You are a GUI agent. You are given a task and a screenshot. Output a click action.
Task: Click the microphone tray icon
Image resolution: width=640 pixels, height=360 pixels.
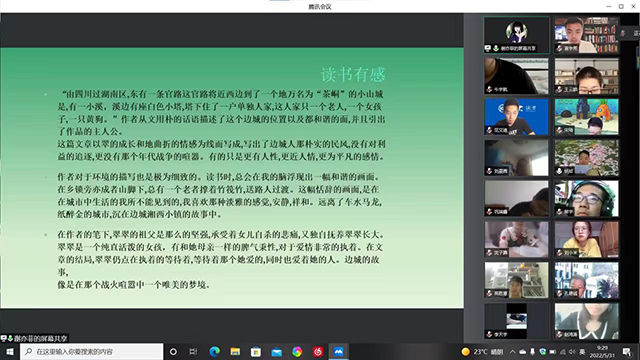click(x=532, y=351)
